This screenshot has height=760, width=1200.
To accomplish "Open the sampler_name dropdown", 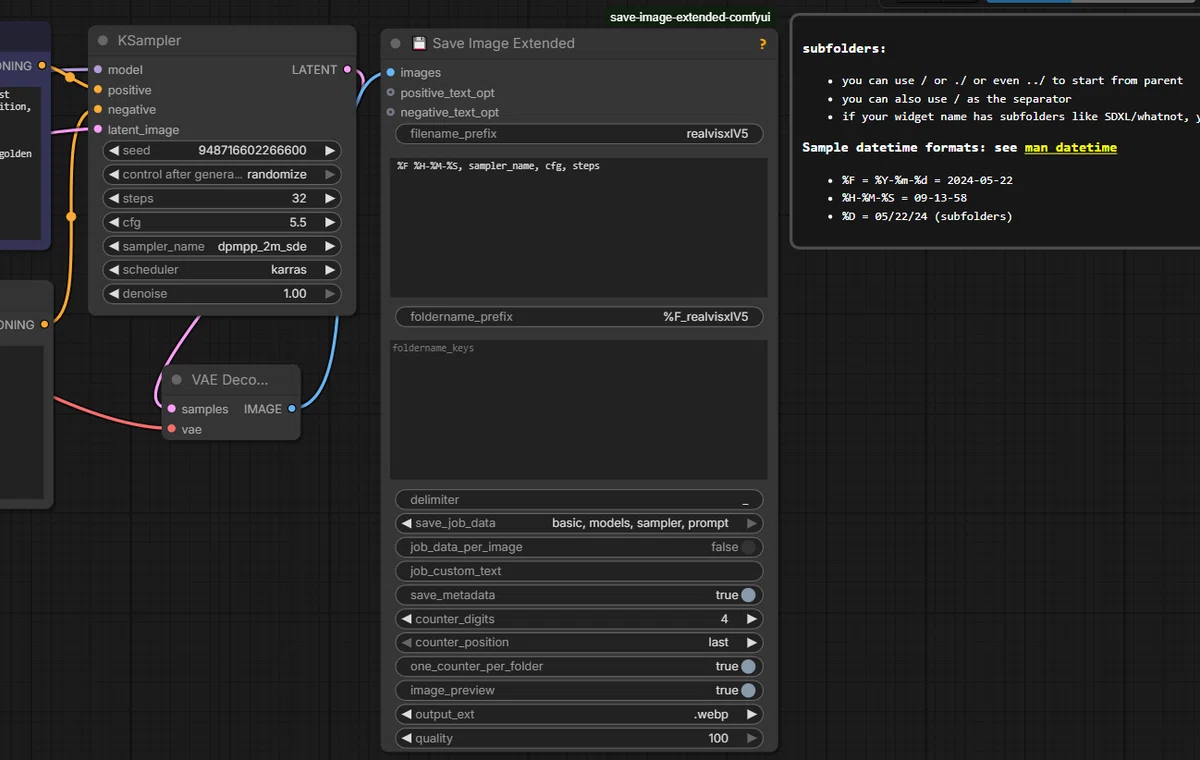I will pos(222,246).
